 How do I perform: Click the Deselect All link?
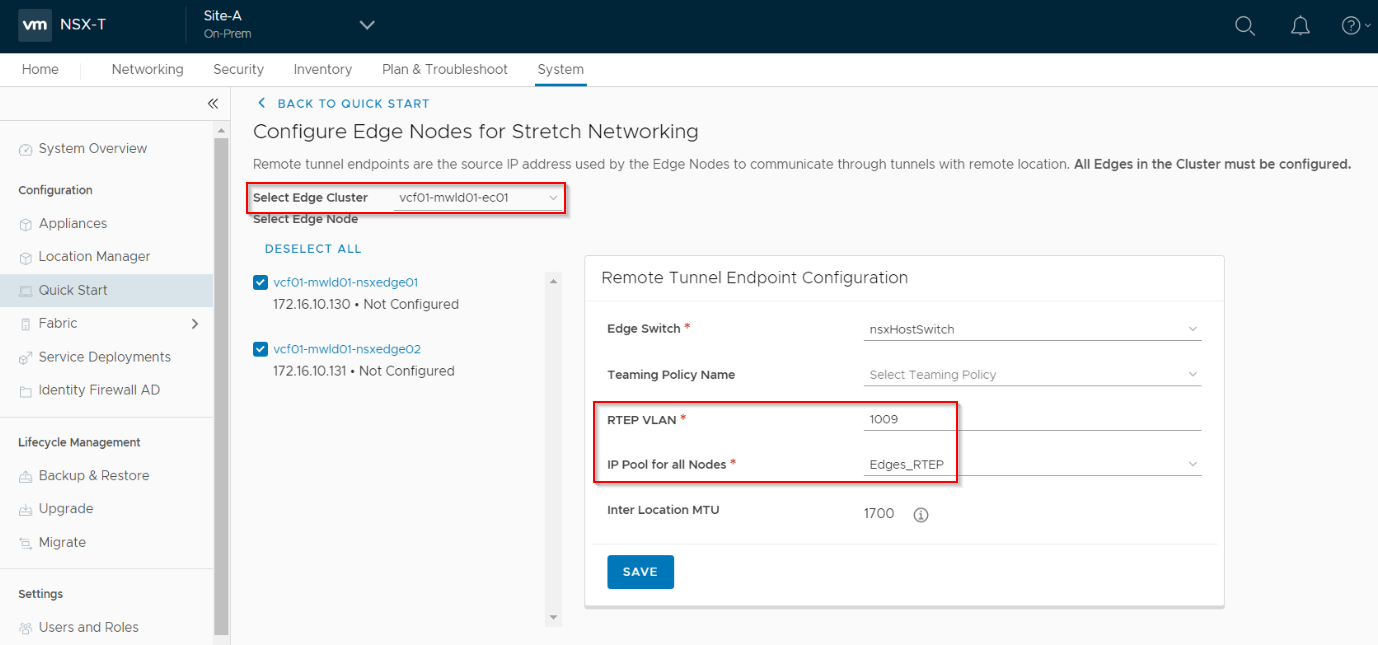[313, 249]
